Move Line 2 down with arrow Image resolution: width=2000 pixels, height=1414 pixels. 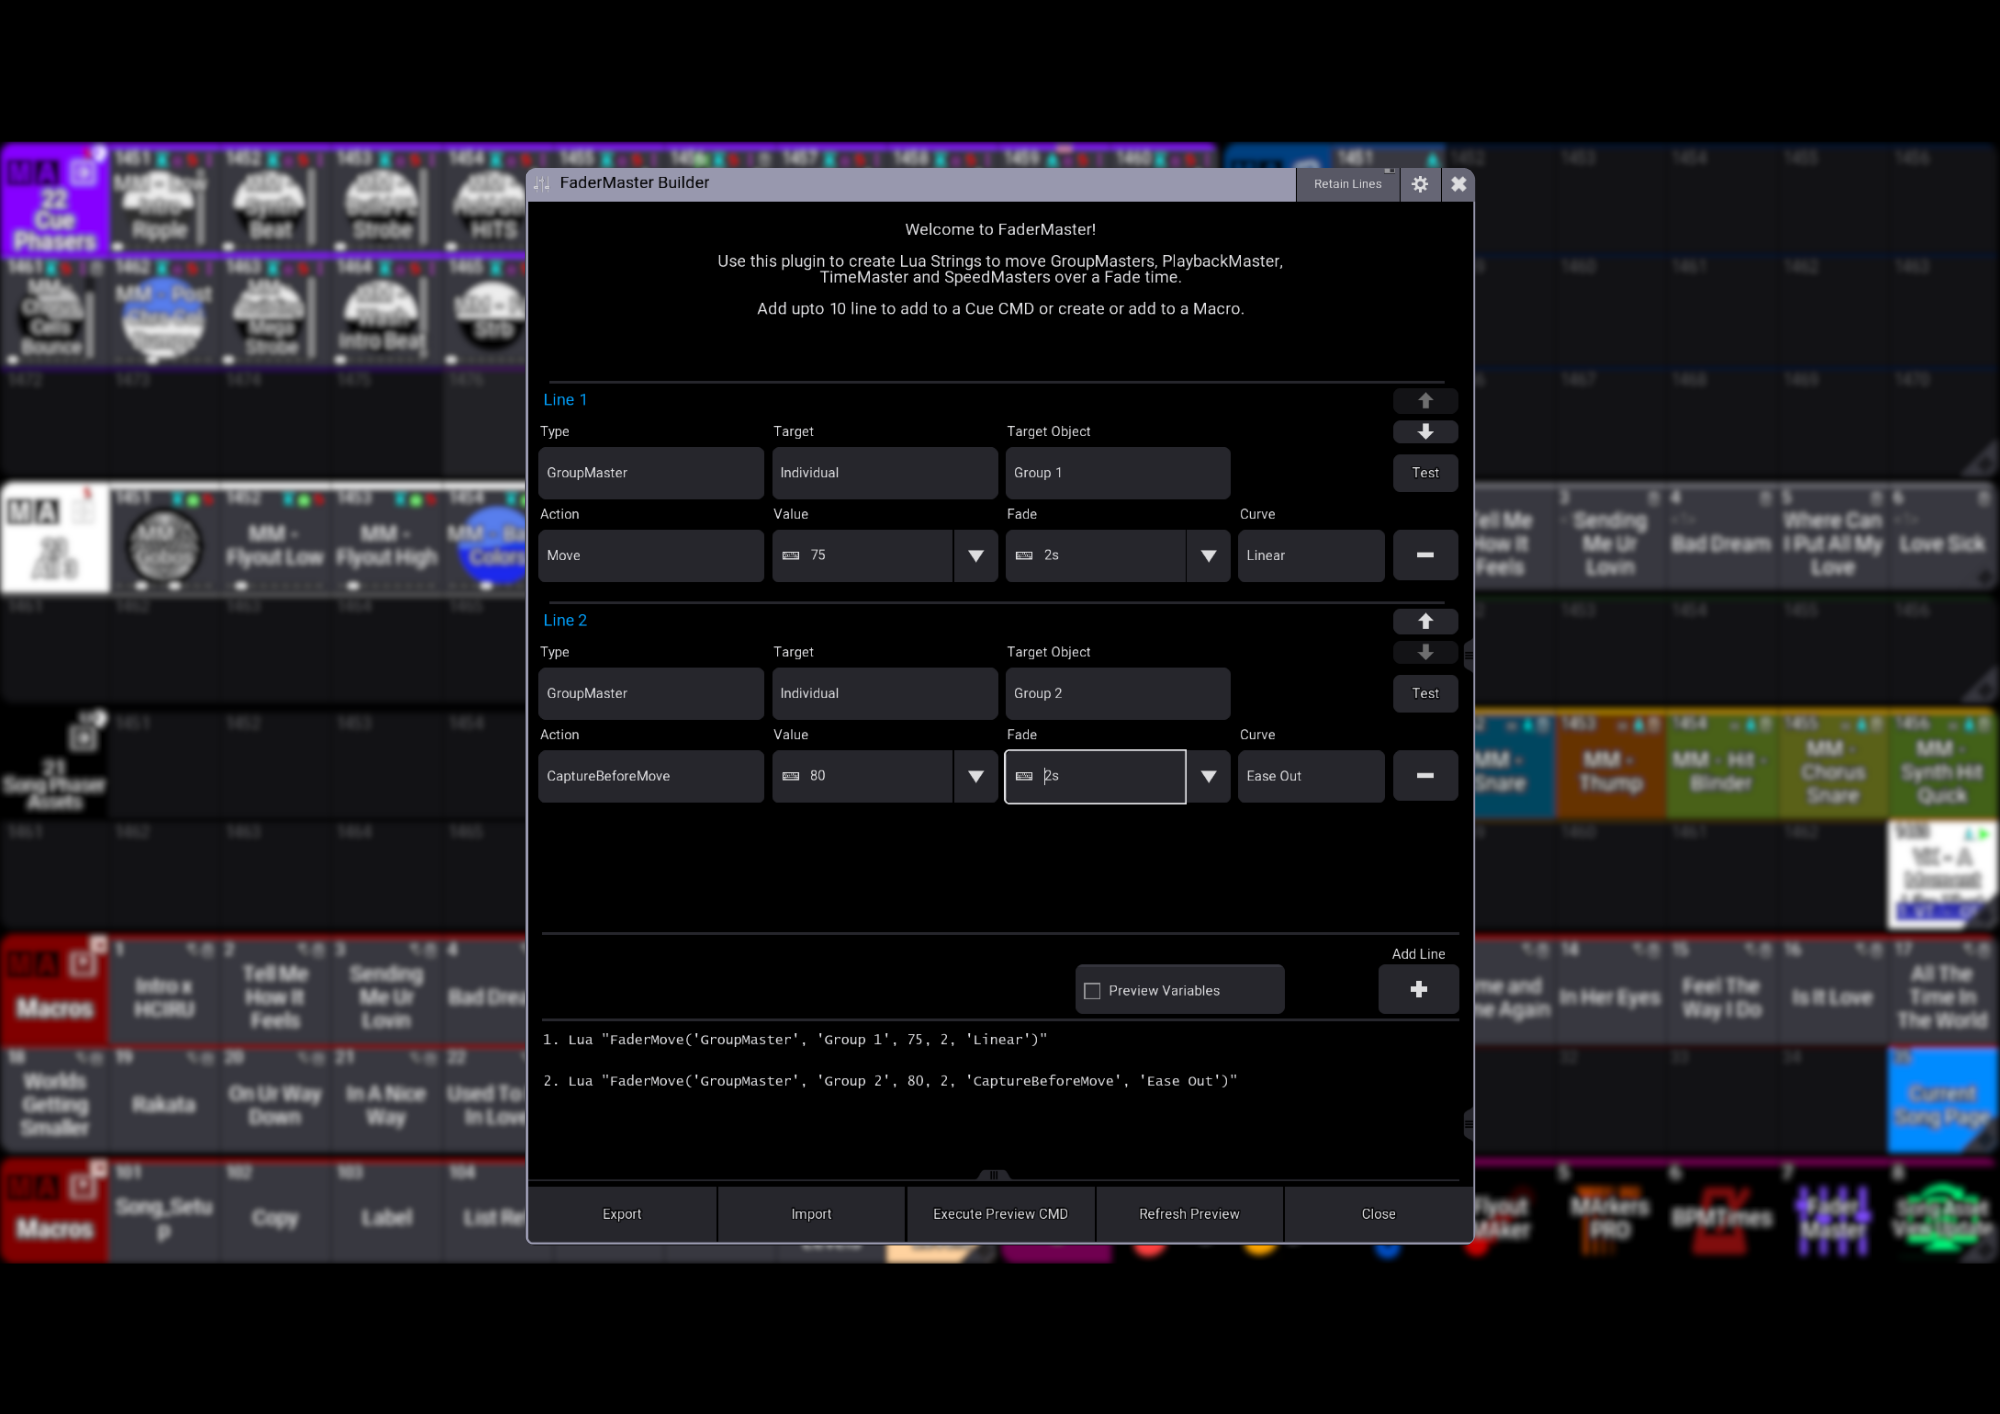click(1425, 652)
